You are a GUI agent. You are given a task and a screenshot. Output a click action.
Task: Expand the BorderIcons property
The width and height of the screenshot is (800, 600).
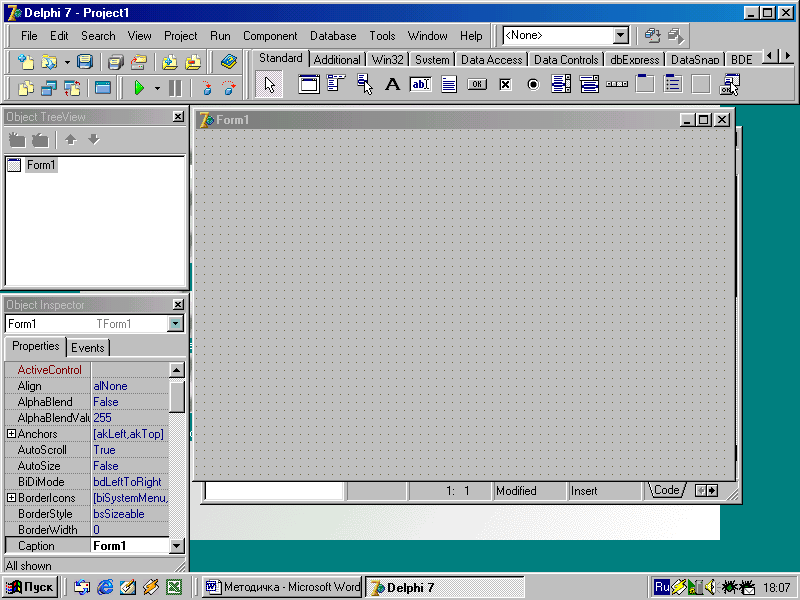coord(11,497)
